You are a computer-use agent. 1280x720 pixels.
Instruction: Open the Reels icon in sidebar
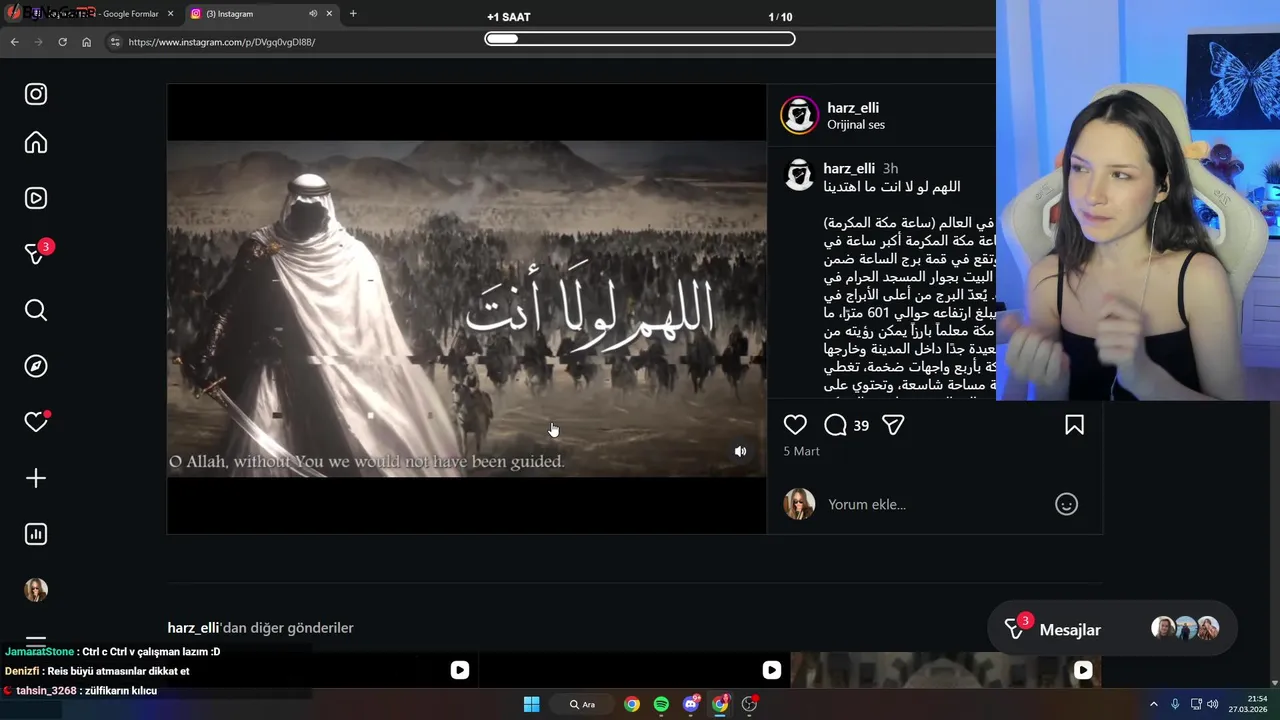[36, 198]
